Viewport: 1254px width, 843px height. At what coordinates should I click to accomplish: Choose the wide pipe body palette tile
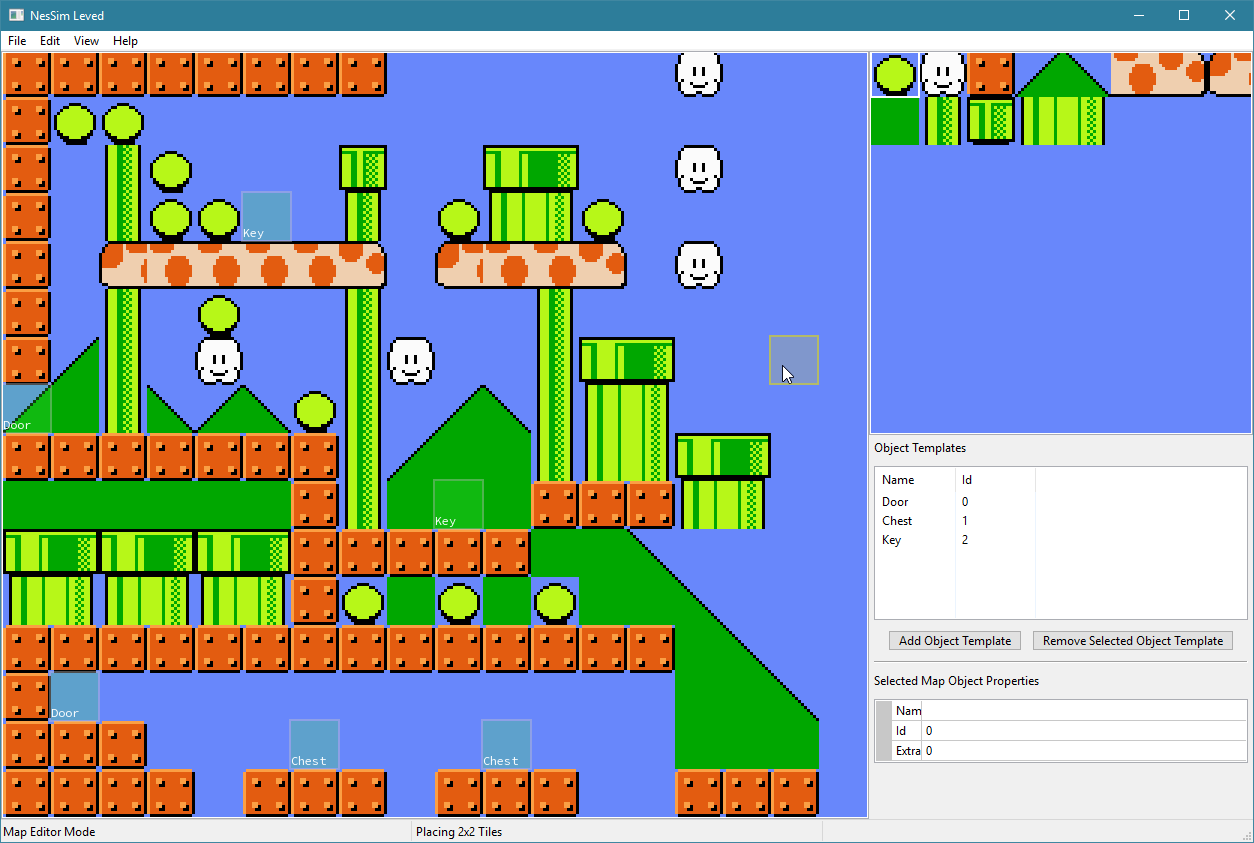point(1063,121)
